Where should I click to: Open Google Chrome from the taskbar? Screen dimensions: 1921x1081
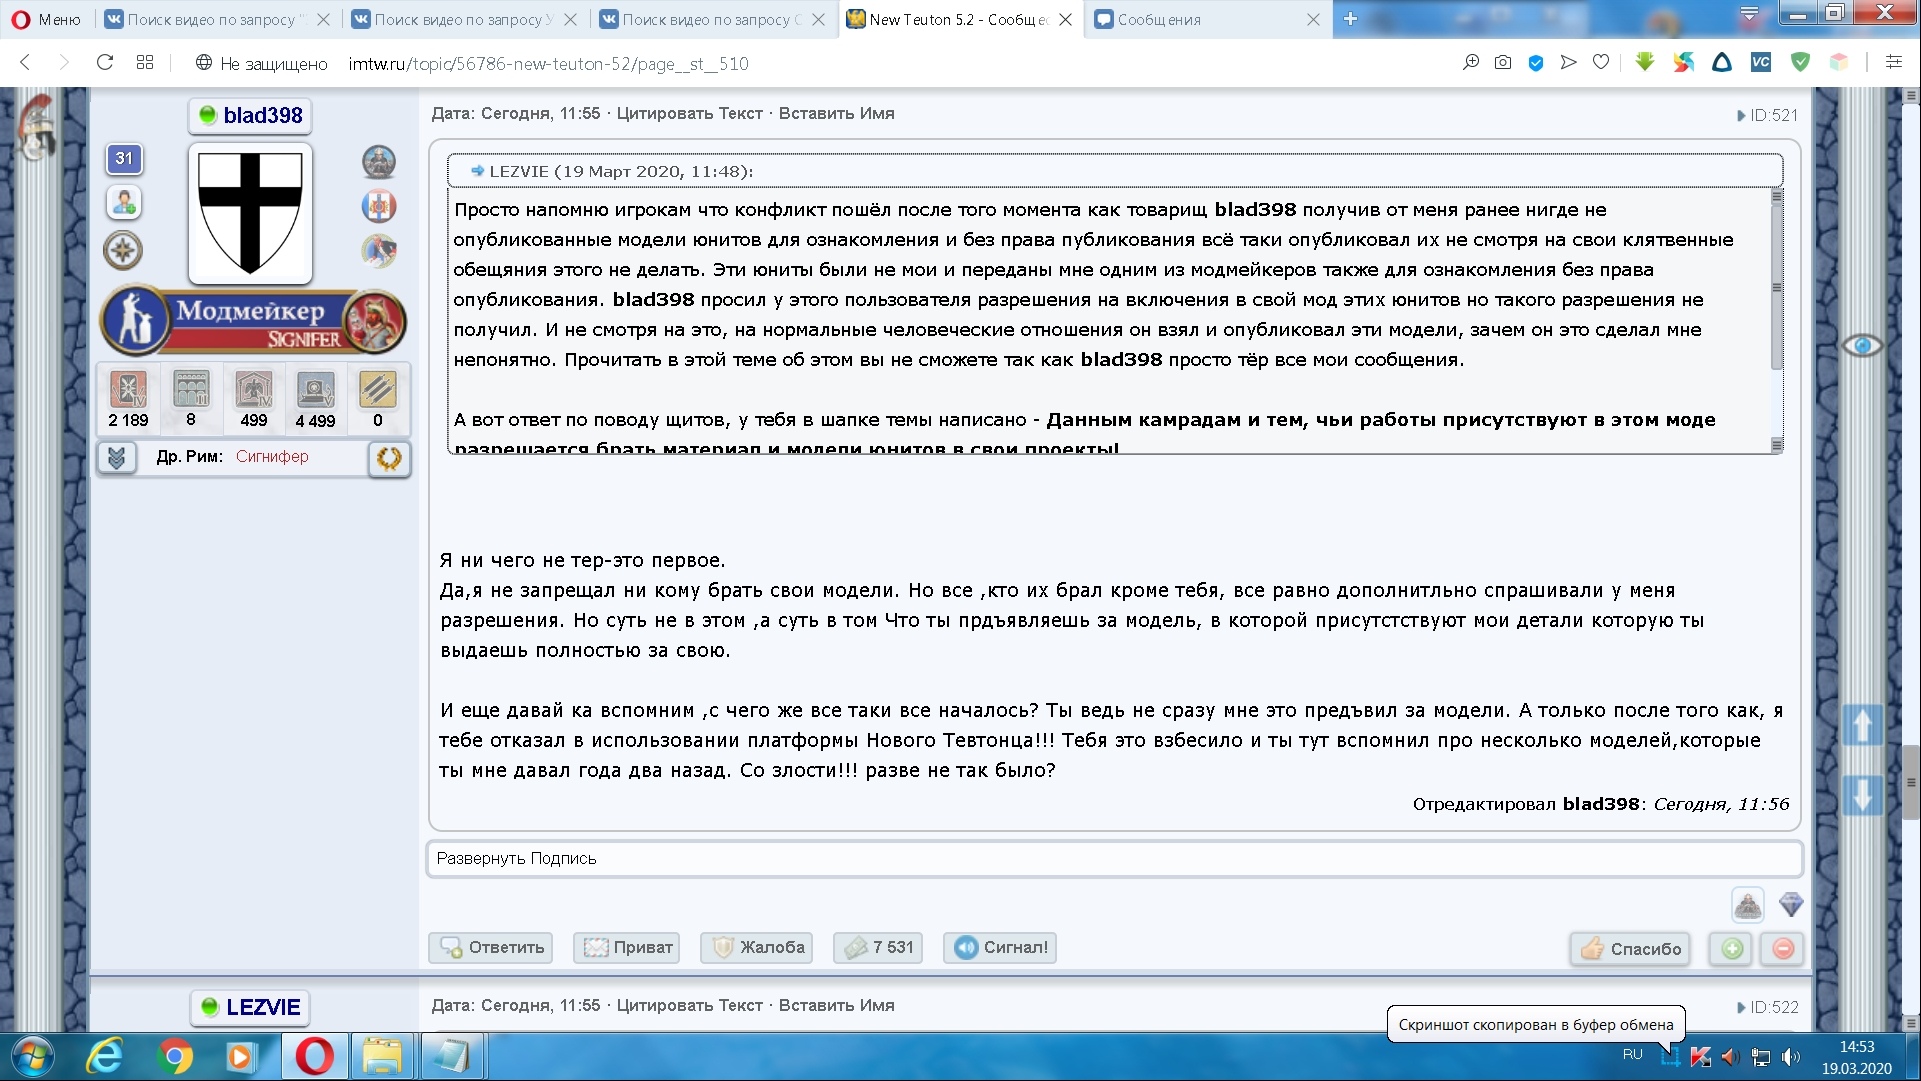(175, 1056)
